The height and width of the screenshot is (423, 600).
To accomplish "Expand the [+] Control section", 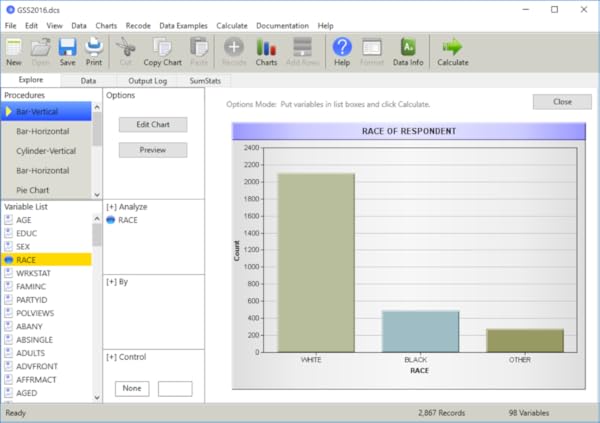I will pyautogui.click(x=126, y=357).
